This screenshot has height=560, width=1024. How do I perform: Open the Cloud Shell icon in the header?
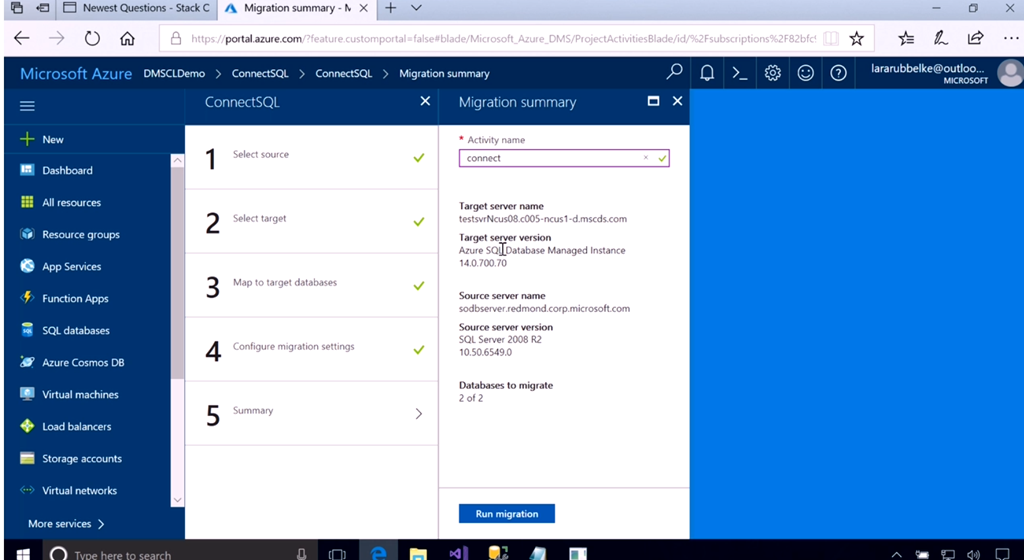(740, 73)
